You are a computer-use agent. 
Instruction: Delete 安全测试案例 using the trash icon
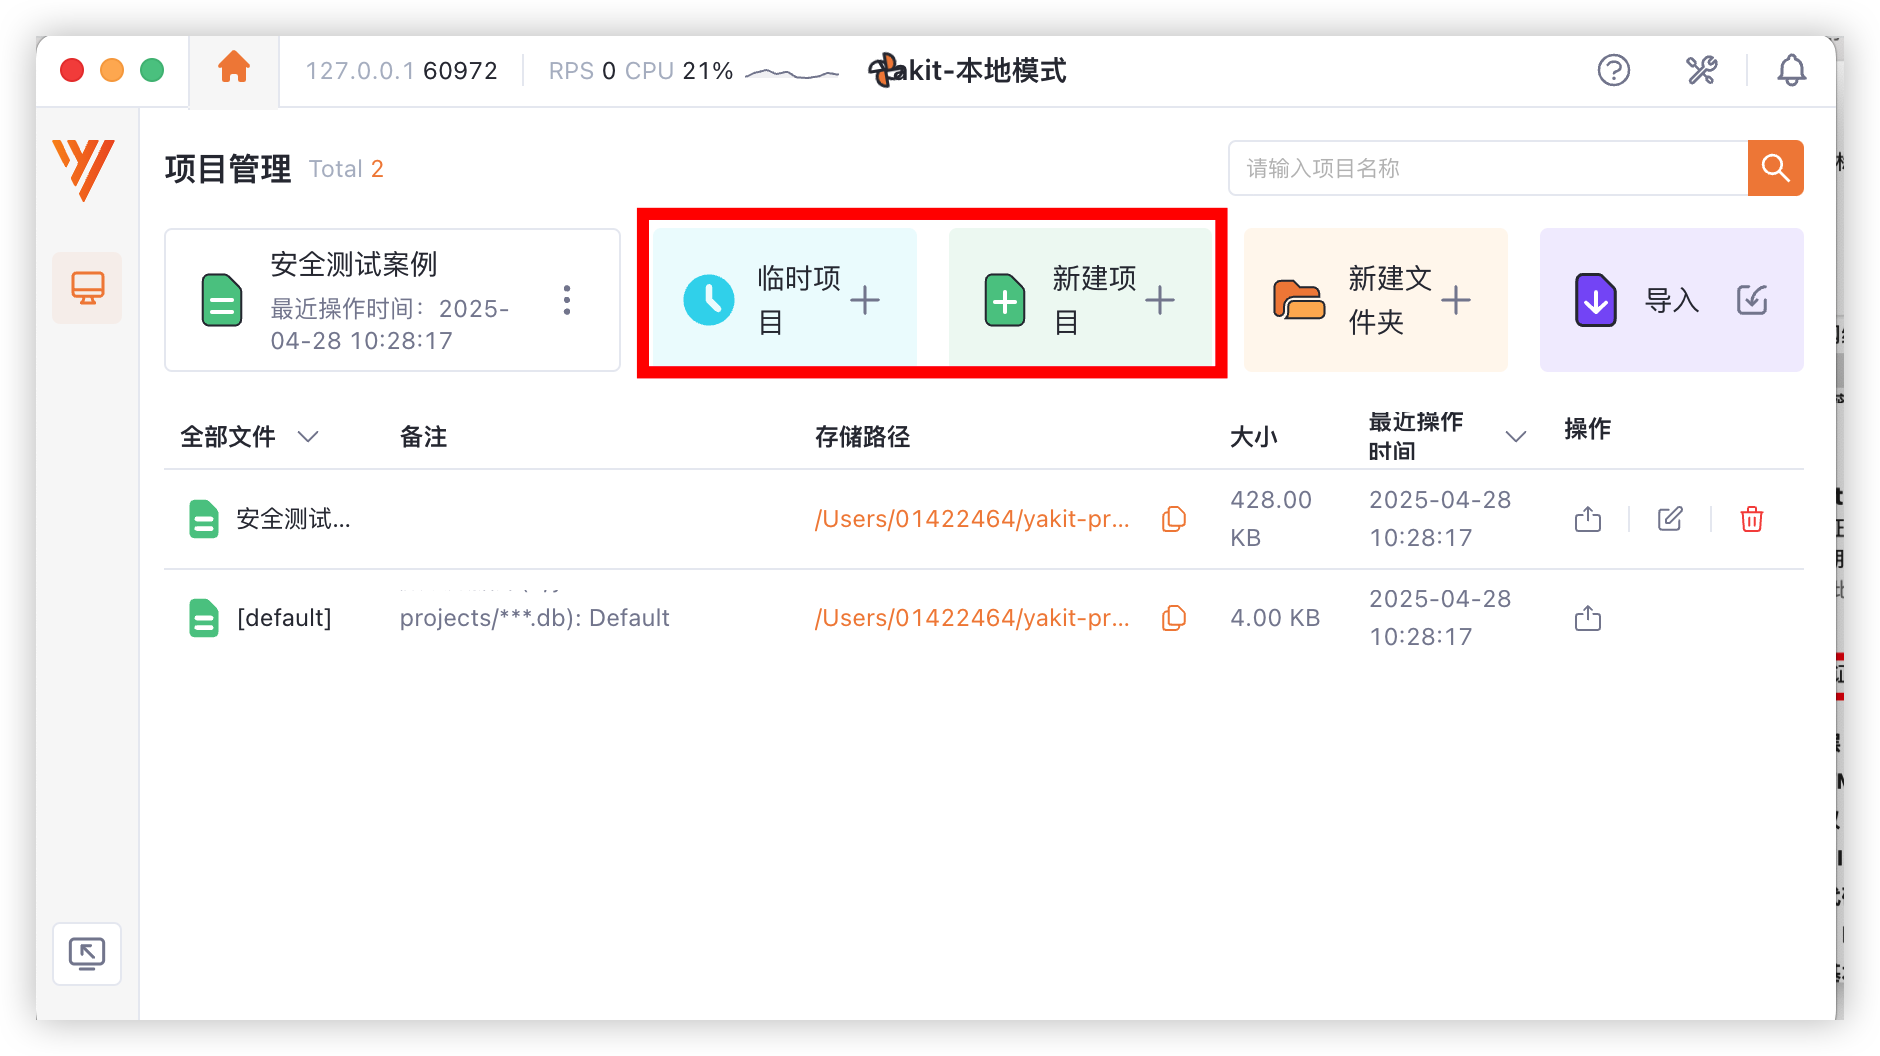[1750, 519]
